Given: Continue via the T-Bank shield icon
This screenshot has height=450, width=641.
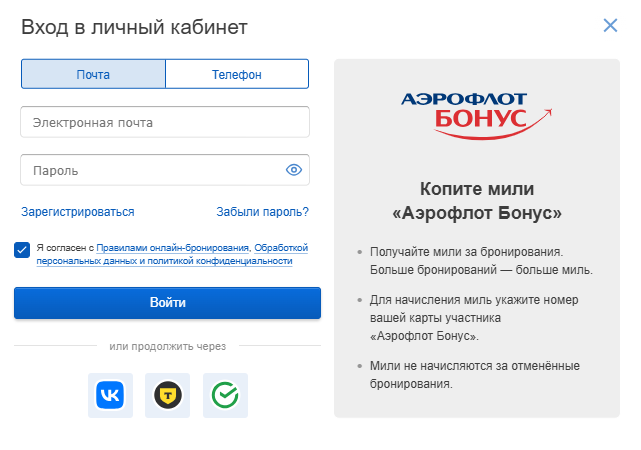Looking at the screenshot, I should tap(168, 395).
